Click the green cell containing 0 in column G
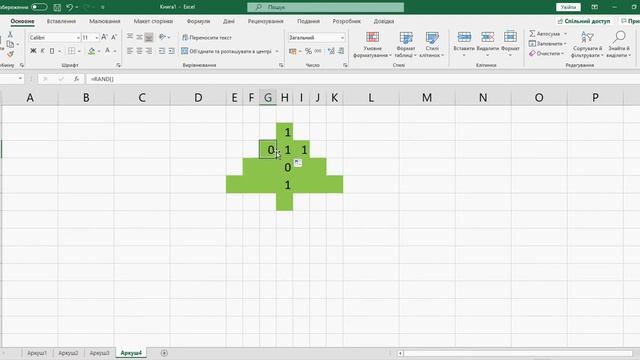This screenshot has width=640, height=360. [x=268, y=149]
